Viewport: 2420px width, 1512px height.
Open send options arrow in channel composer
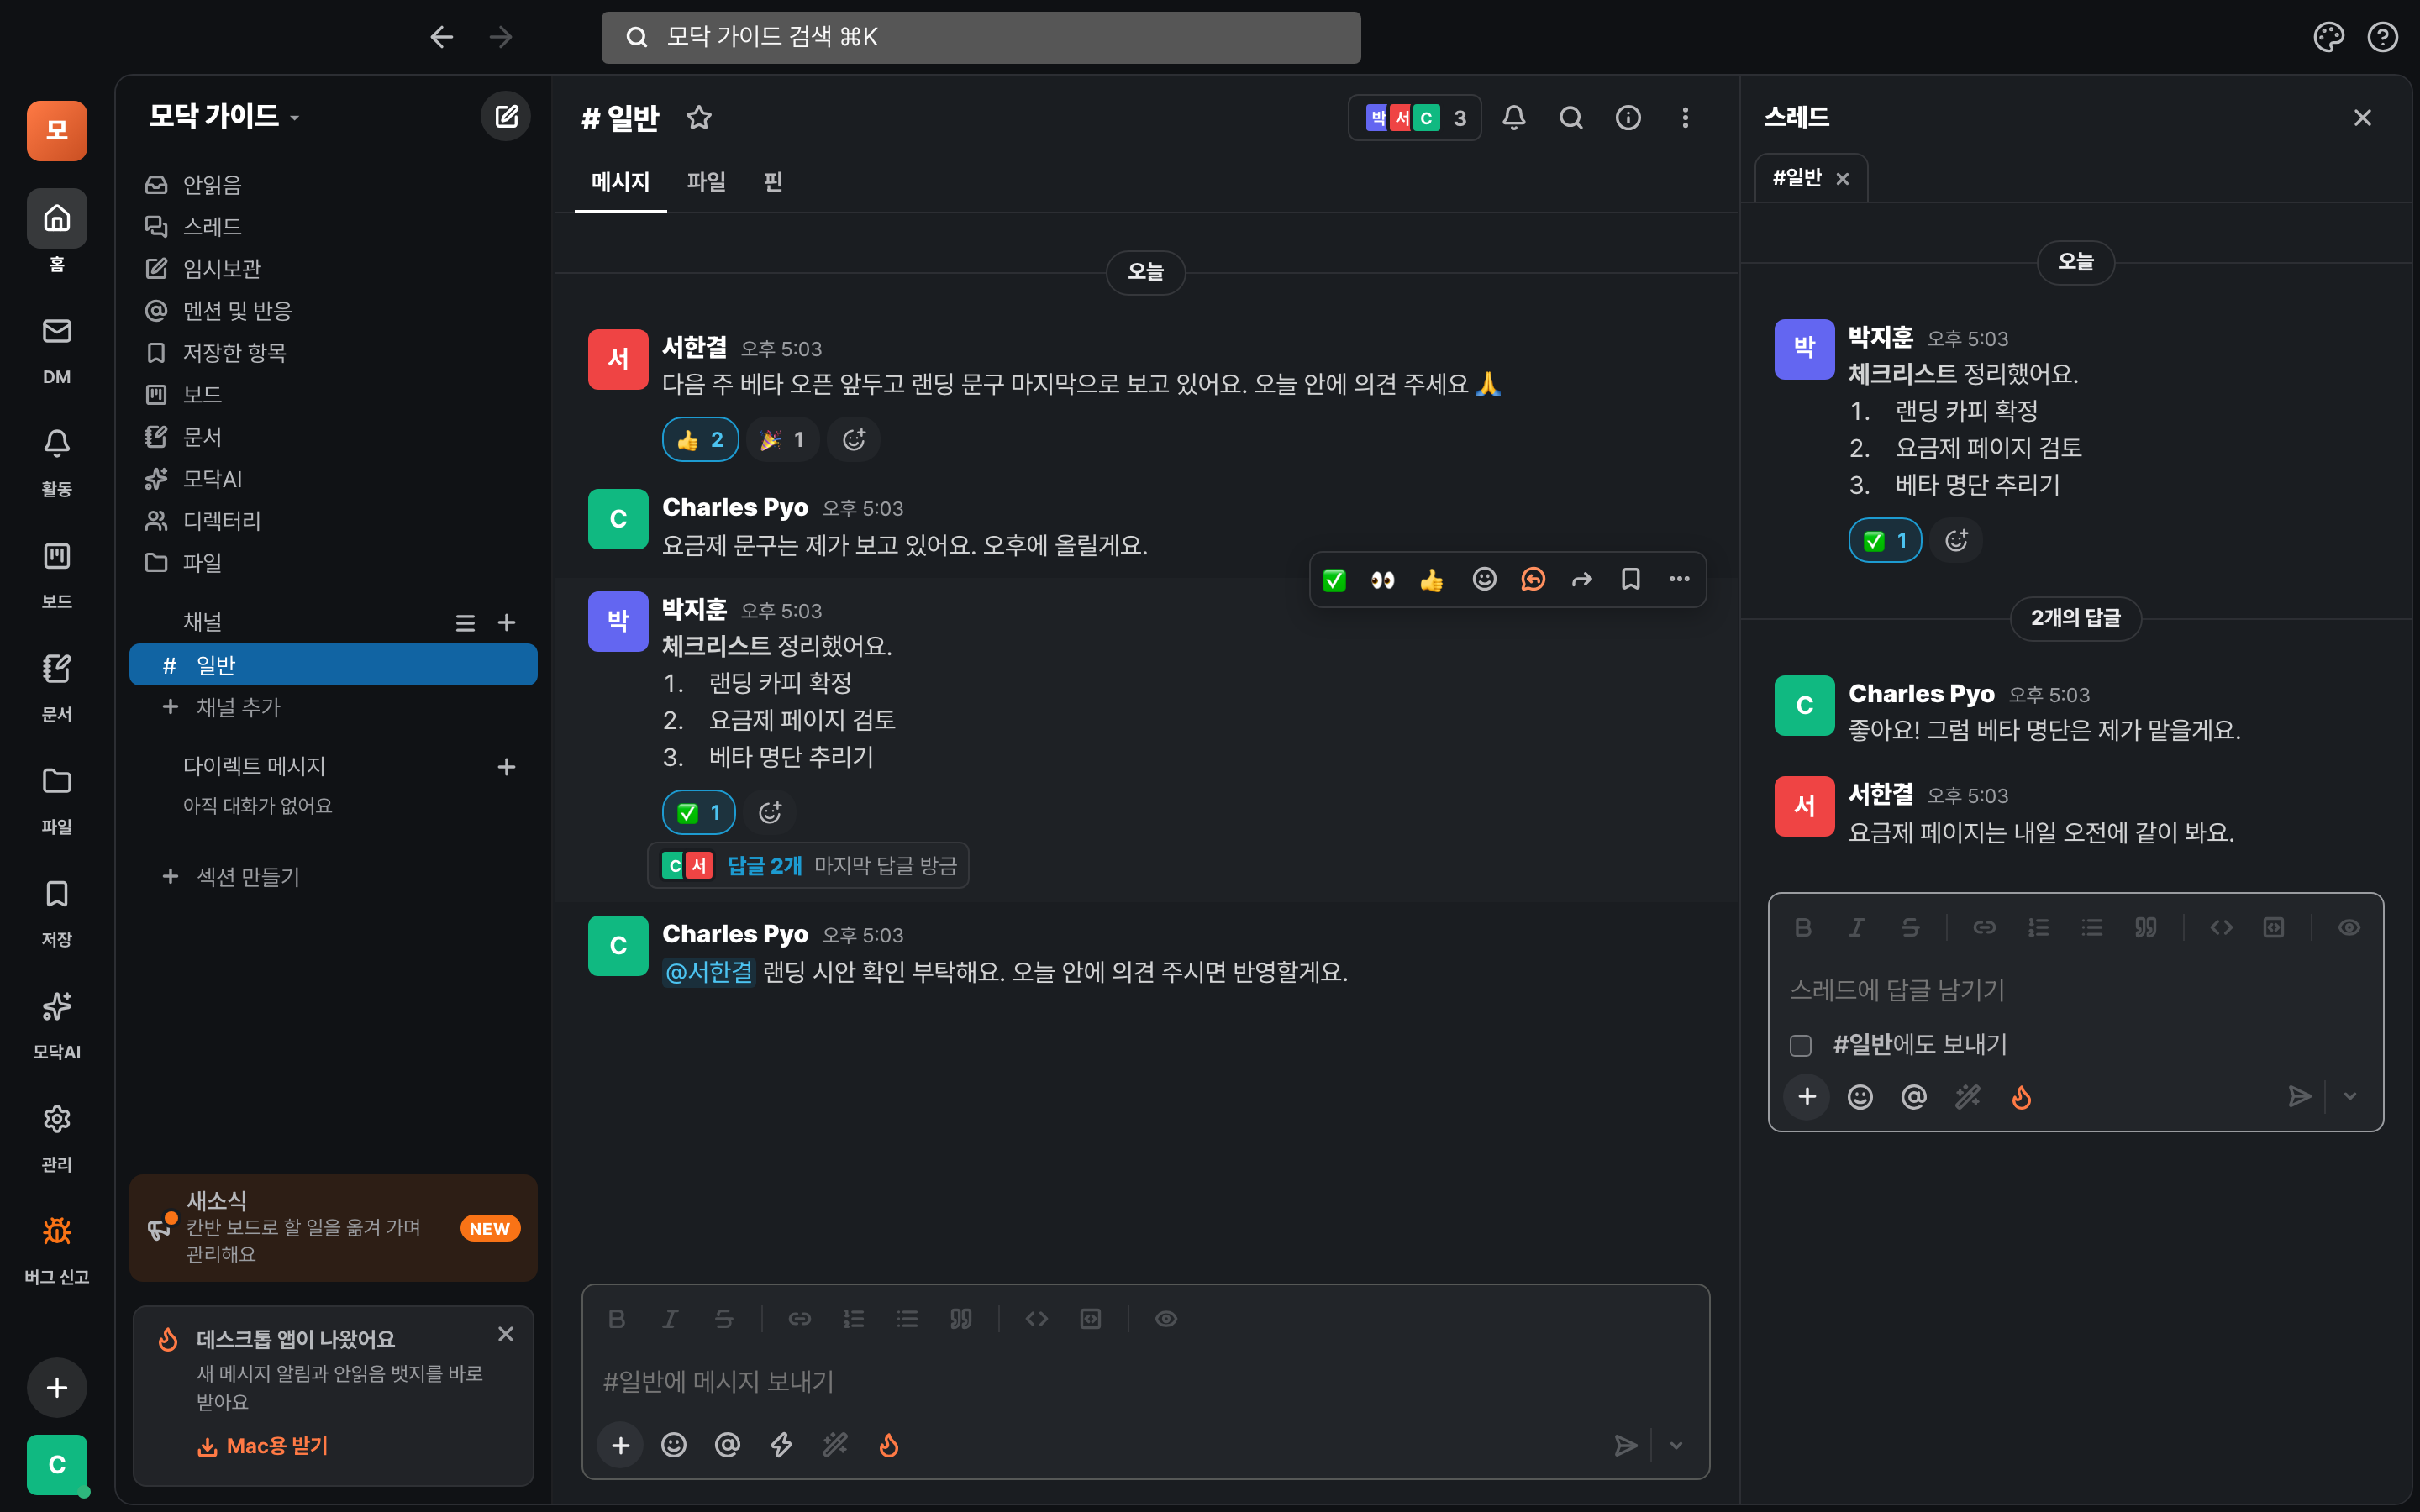pyautogui.click(x=1676, y=1445)
